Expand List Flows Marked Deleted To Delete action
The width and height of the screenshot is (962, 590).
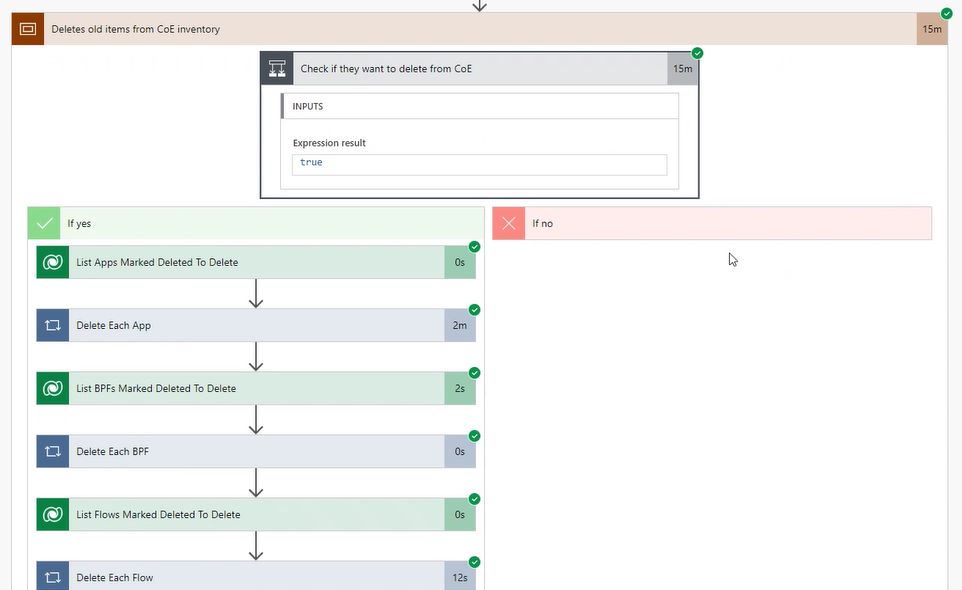(256, 515)
